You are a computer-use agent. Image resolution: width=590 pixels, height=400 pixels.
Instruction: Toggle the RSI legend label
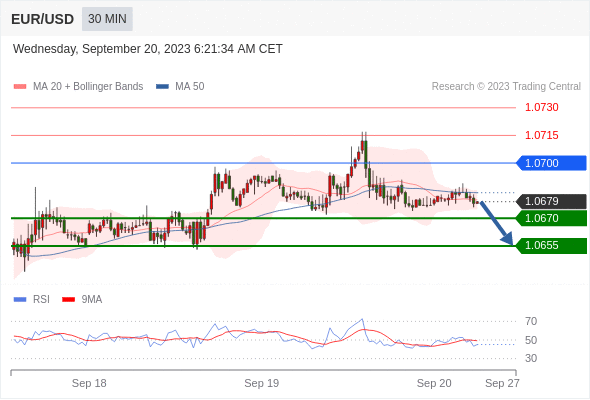[x=41, y=300]
